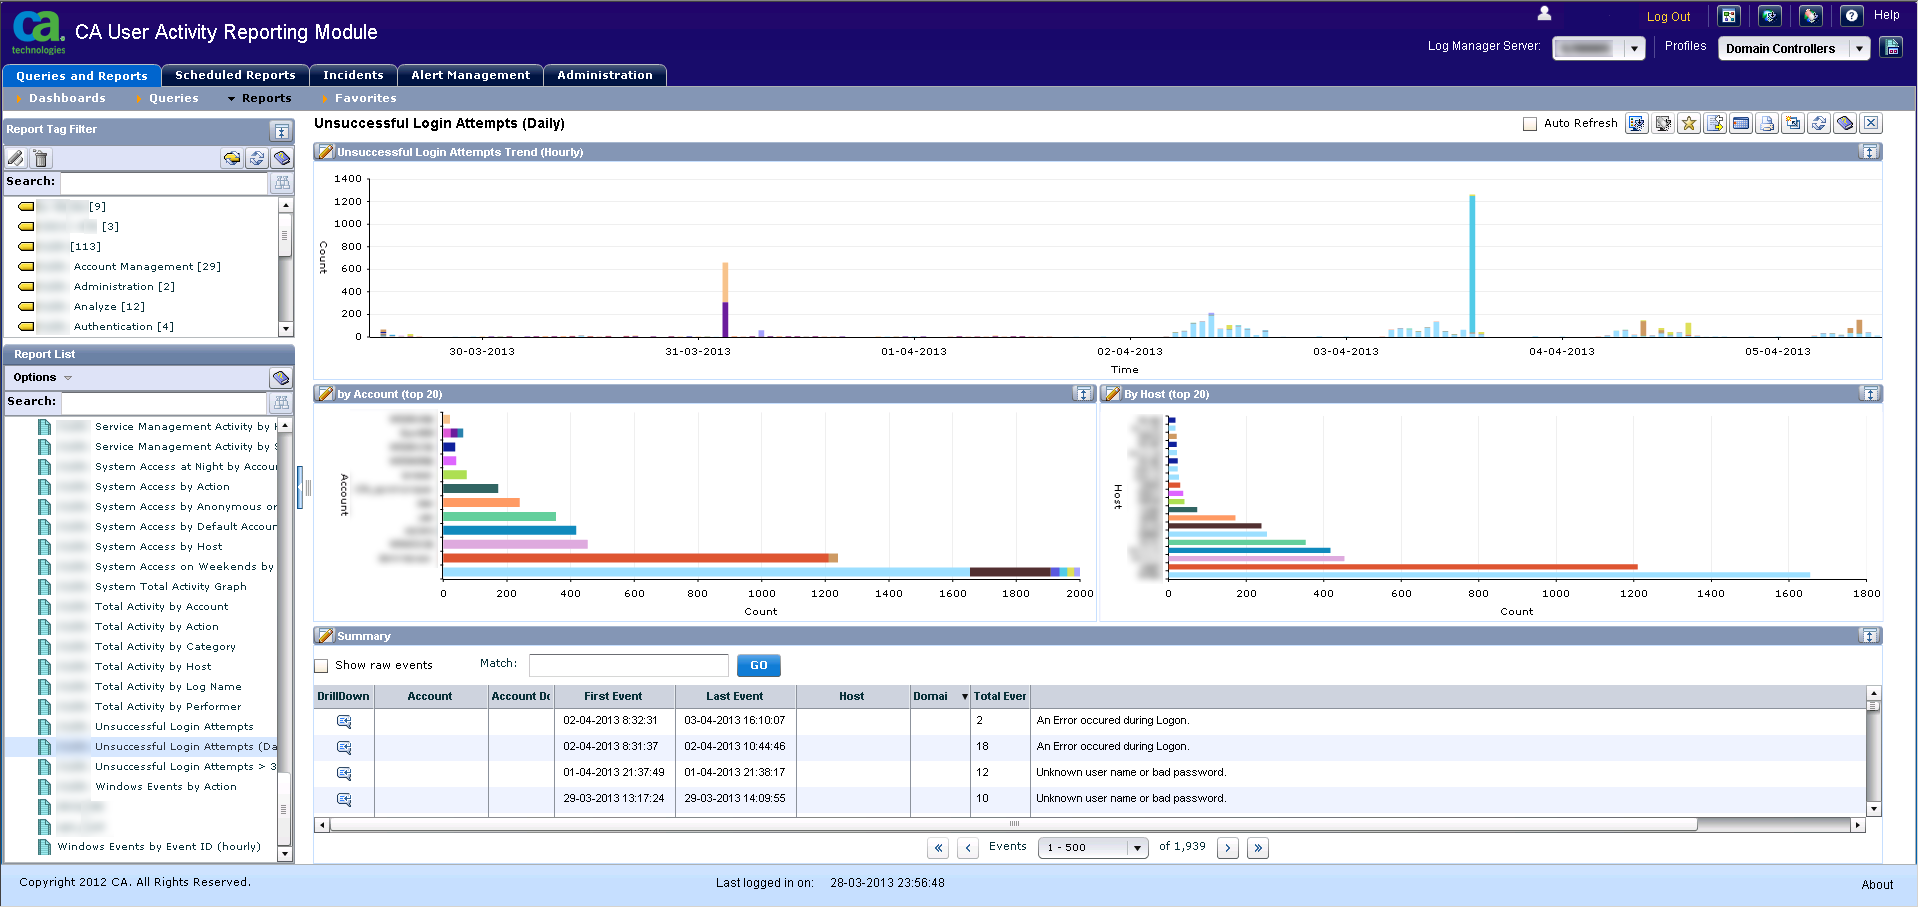Collapse the By Host (top 20) panel
1918x908 pixels.
[1869, 394]
